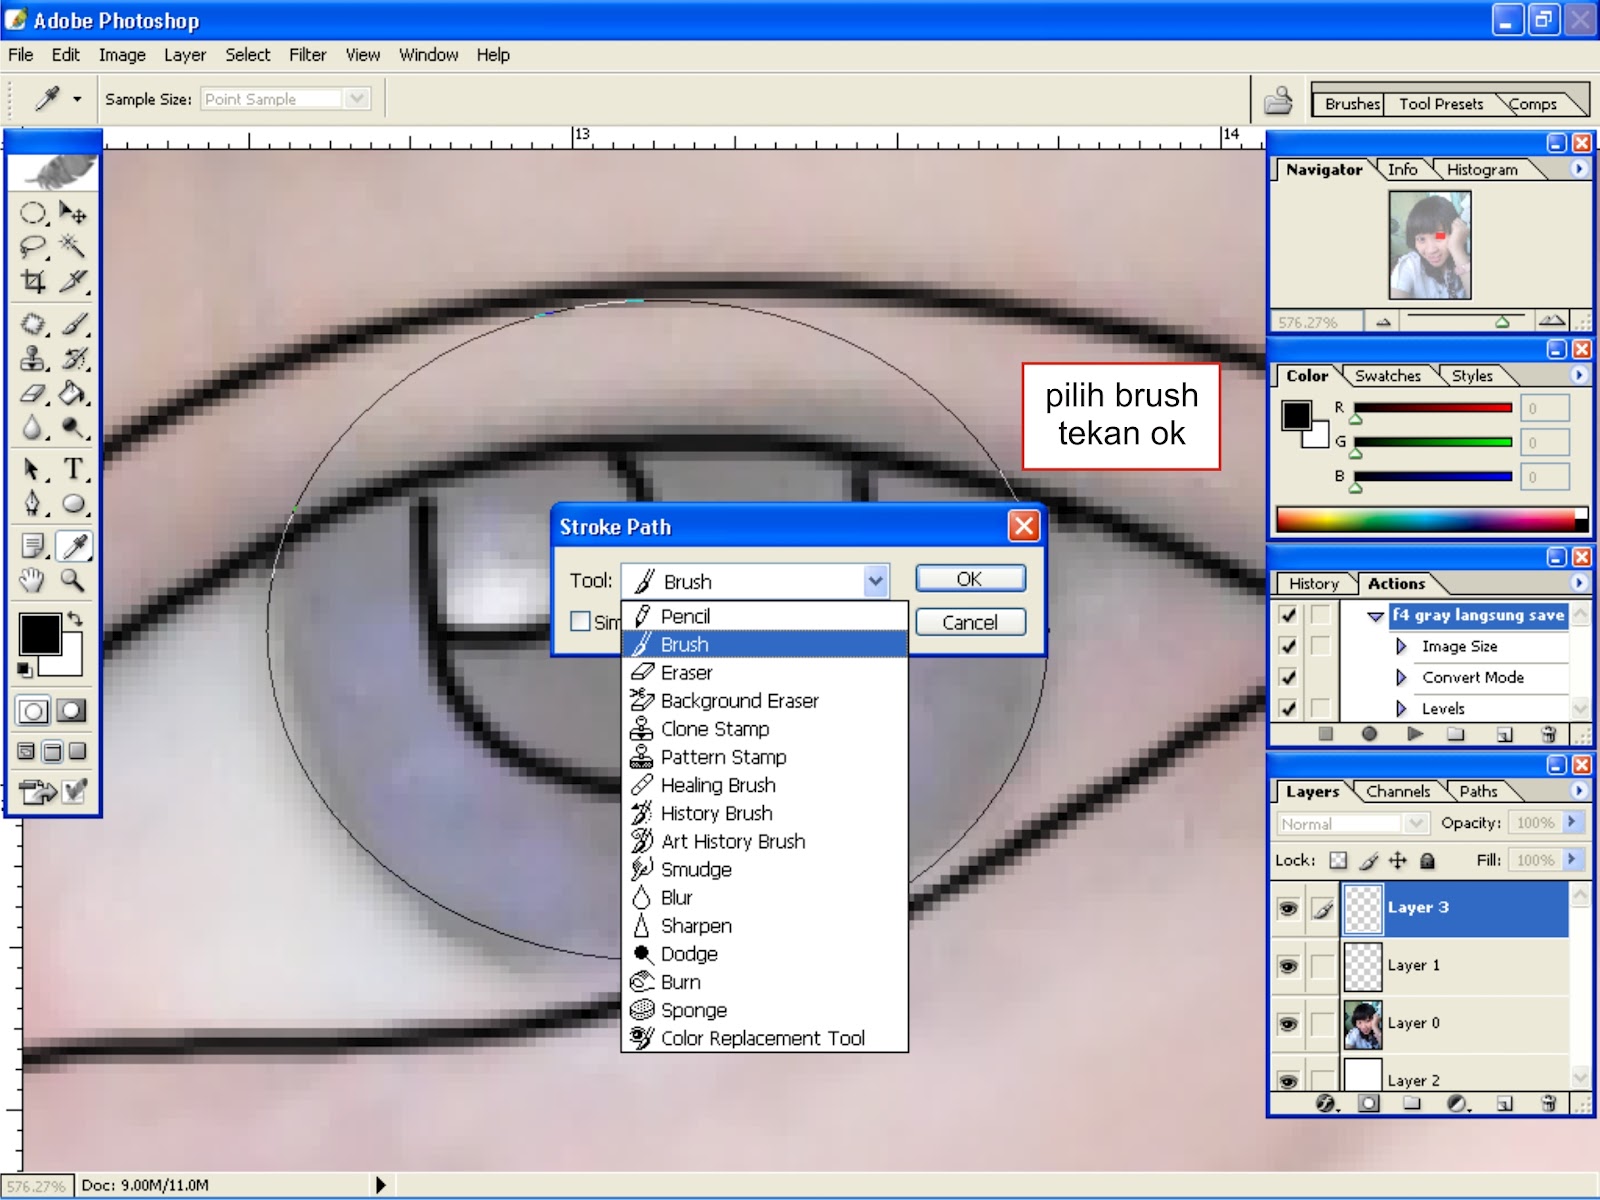Open the Tool dropdown in Stroke Path

click(875, 581)
